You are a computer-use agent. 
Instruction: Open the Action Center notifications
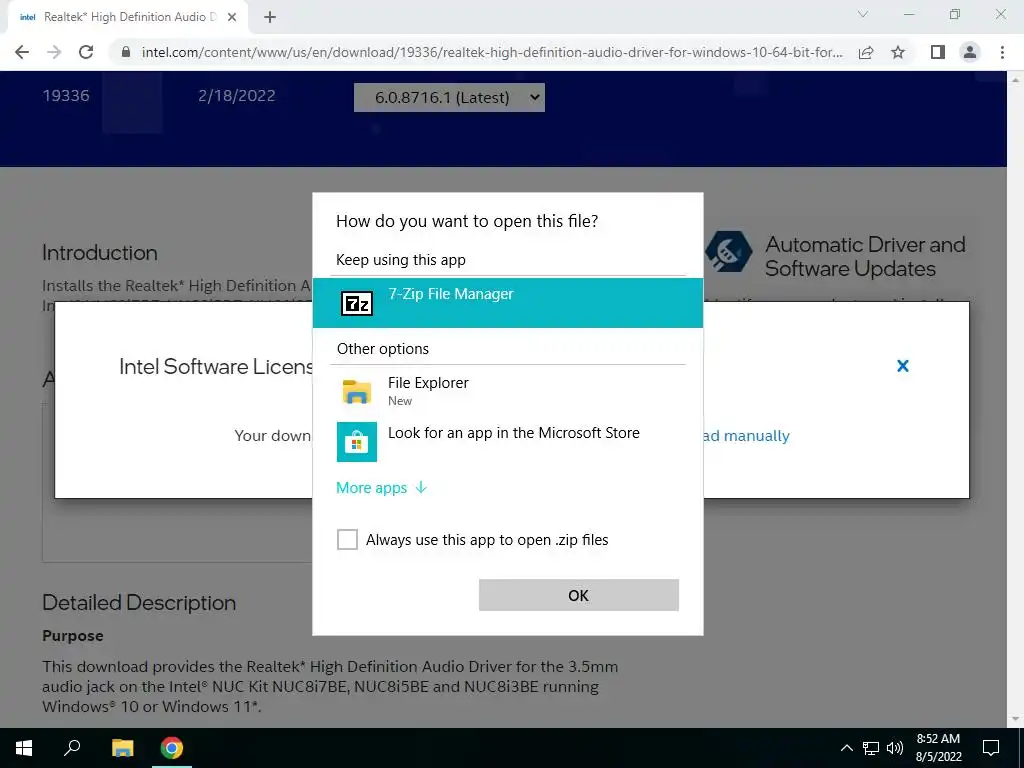(x=991, y=748)
